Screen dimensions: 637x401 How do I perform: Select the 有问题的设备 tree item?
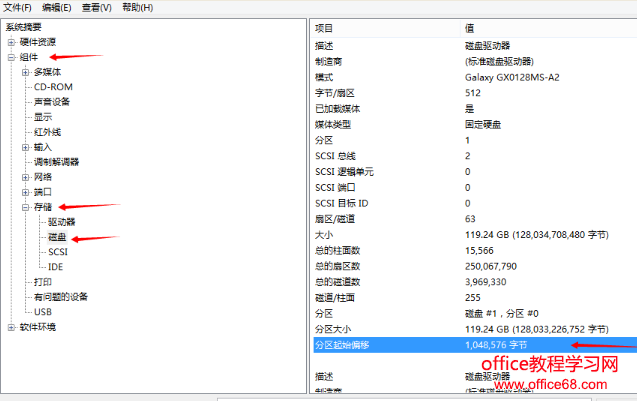(x=61, y=297)
